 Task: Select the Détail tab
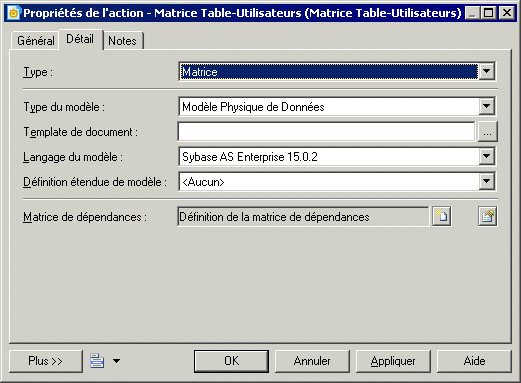tap(80, 39)
